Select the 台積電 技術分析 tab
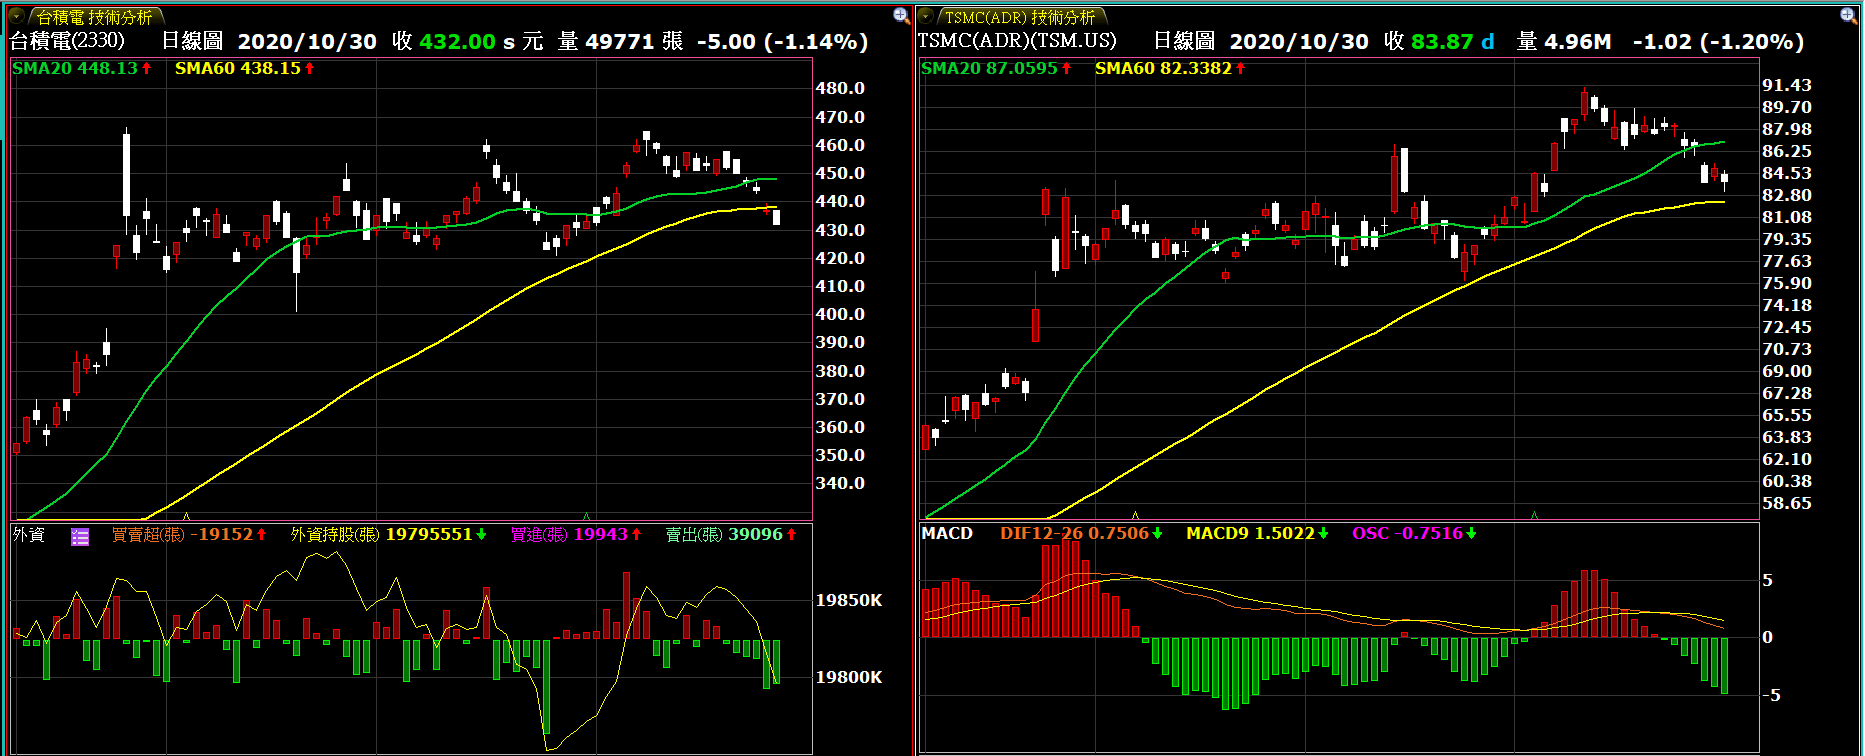The height and width of the screenshot is (756, 1865). coord(94,17)
